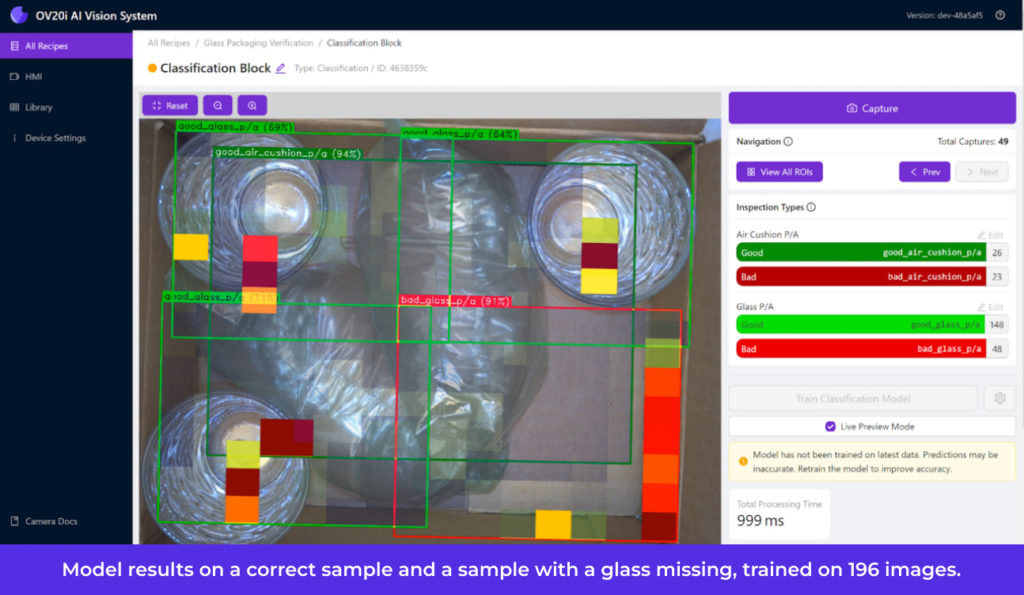Click the All Recipes breadcrumb link

click(168, 42)
